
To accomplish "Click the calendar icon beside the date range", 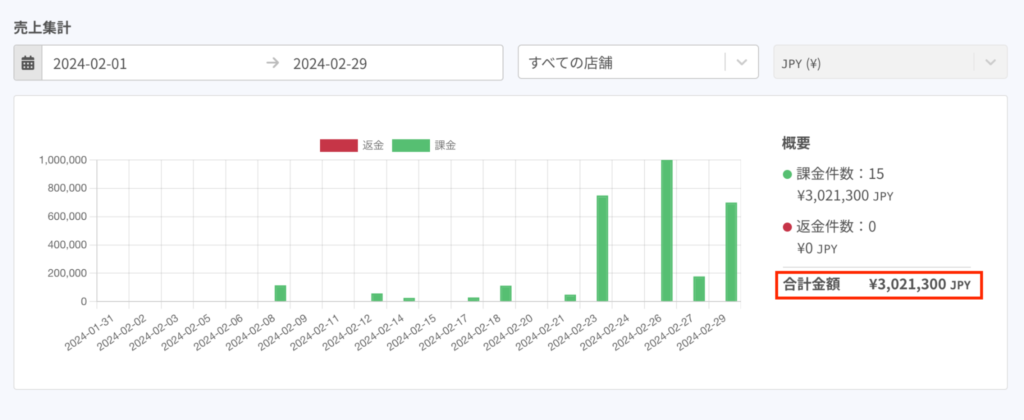I will 28,63.
